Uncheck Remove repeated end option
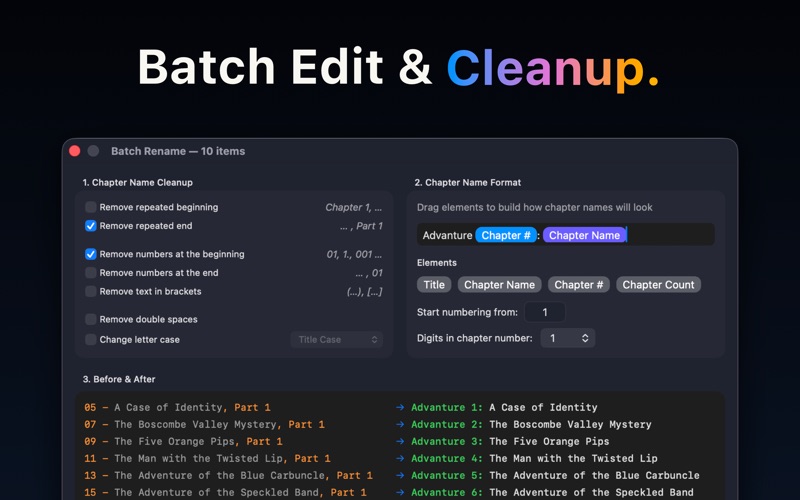The image size is (800, 500). click(91, 226)
